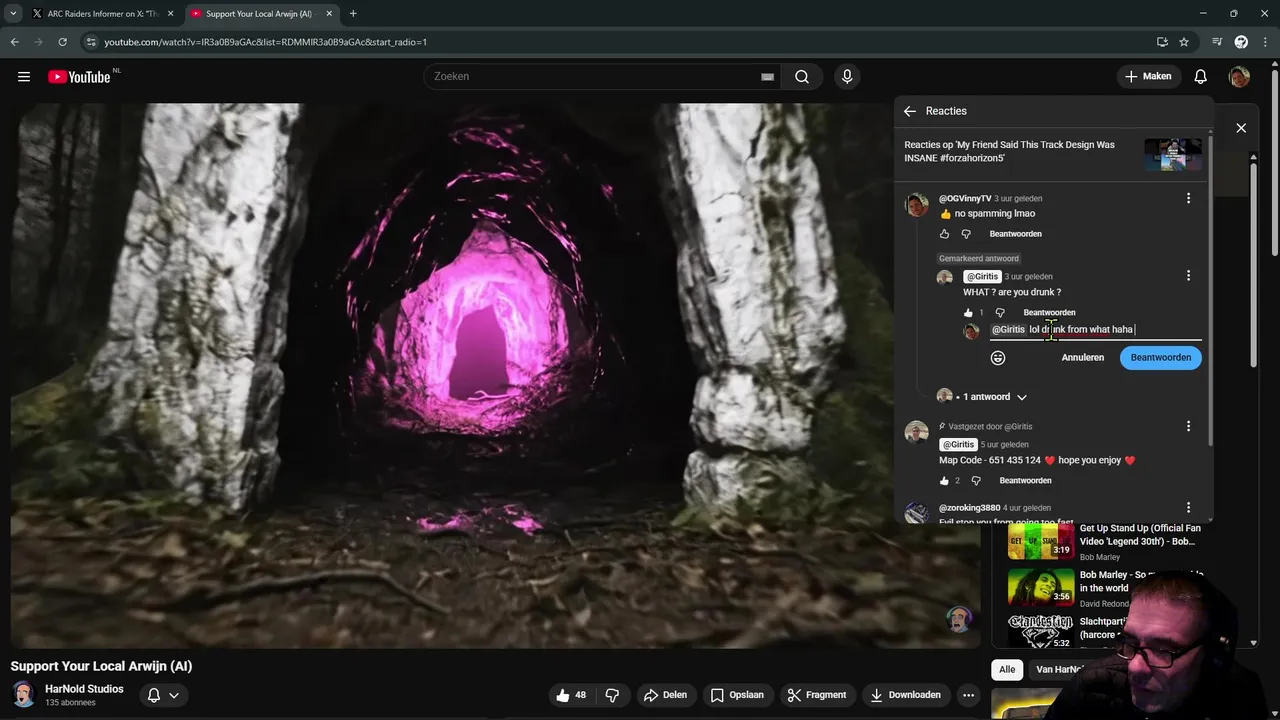Submit reply with blue Beantwoorden button

pyautogui.click(x=1161, y=358)
